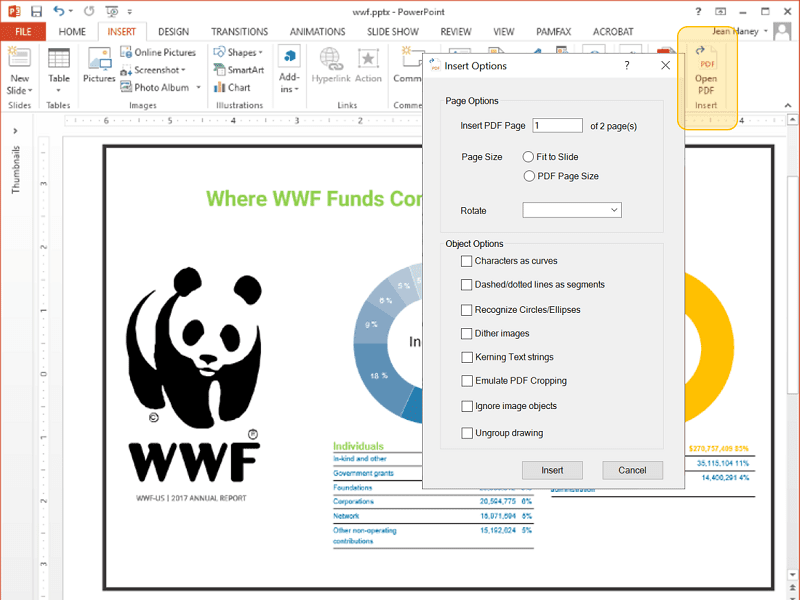
Task: Create a Photo Album
Action: [155, 87]
